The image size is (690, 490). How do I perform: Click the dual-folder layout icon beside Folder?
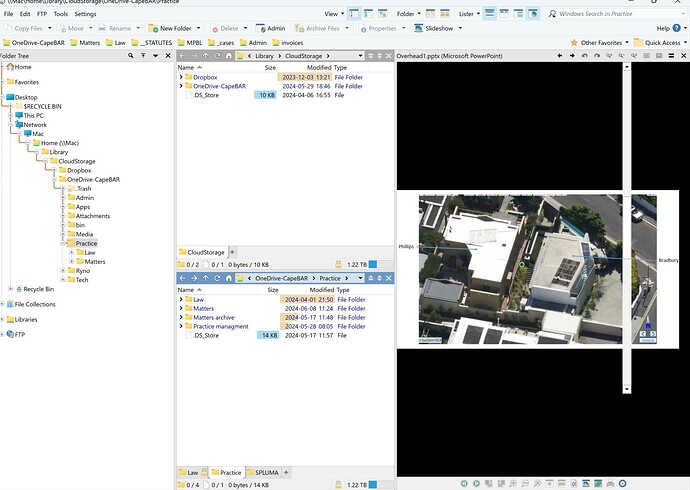click(444, 14)
